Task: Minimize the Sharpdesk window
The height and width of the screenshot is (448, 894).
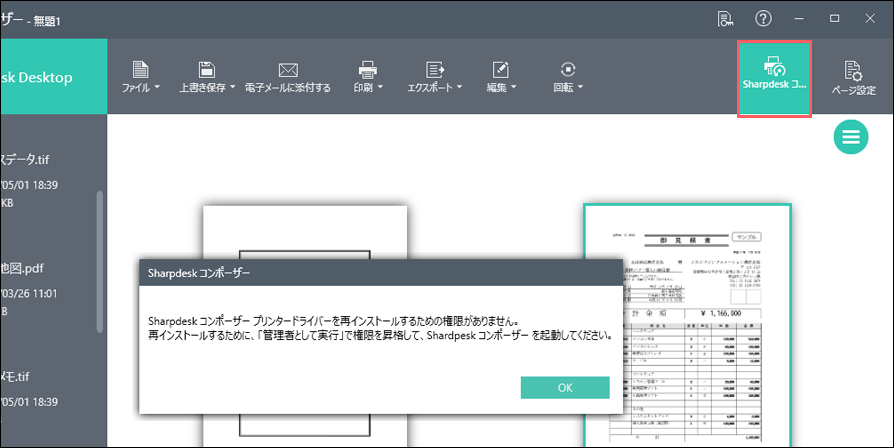Action: [x=799, y=19]
